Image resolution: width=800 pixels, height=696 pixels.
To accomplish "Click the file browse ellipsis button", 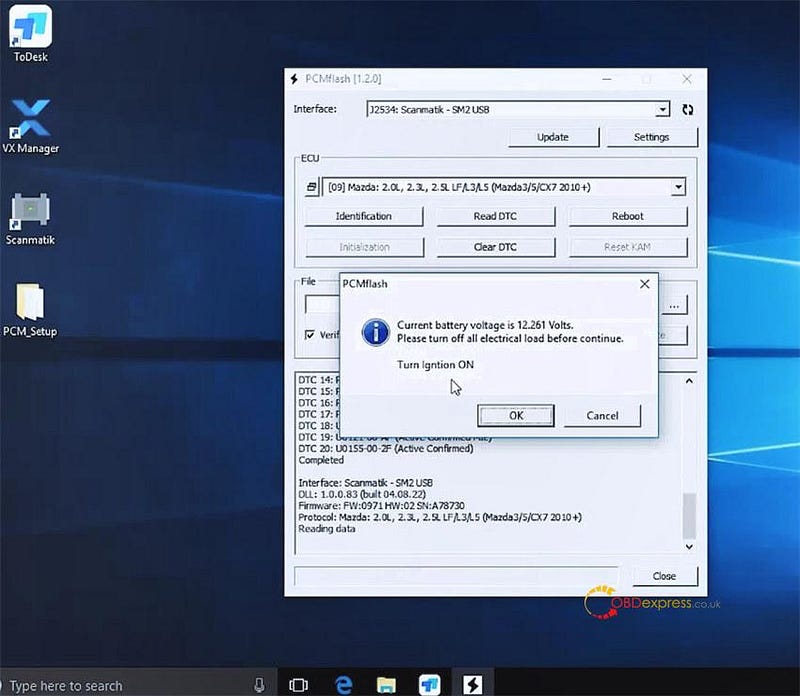I will (673, 305).
